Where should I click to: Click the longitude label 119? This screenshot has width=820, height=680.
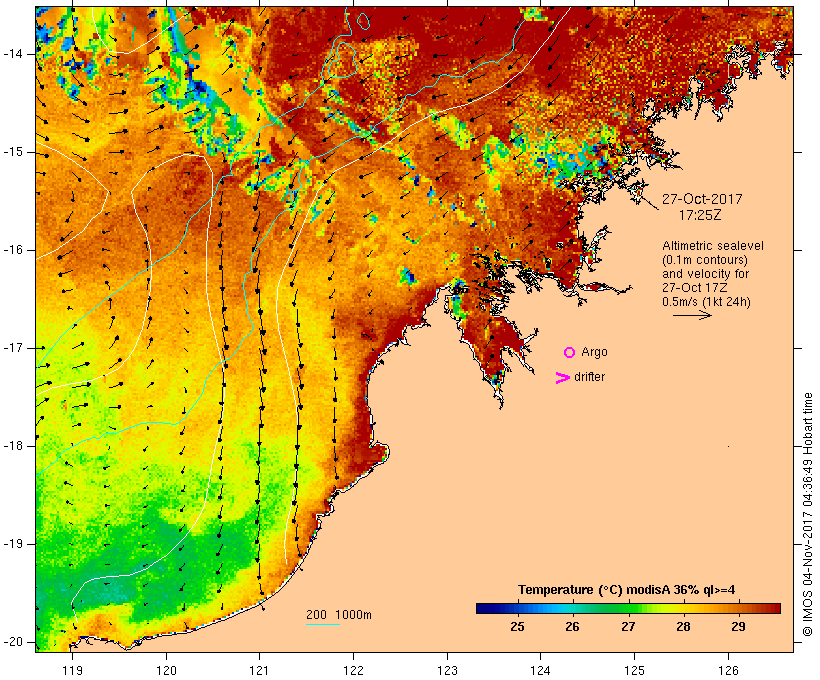tap(72, 670)
